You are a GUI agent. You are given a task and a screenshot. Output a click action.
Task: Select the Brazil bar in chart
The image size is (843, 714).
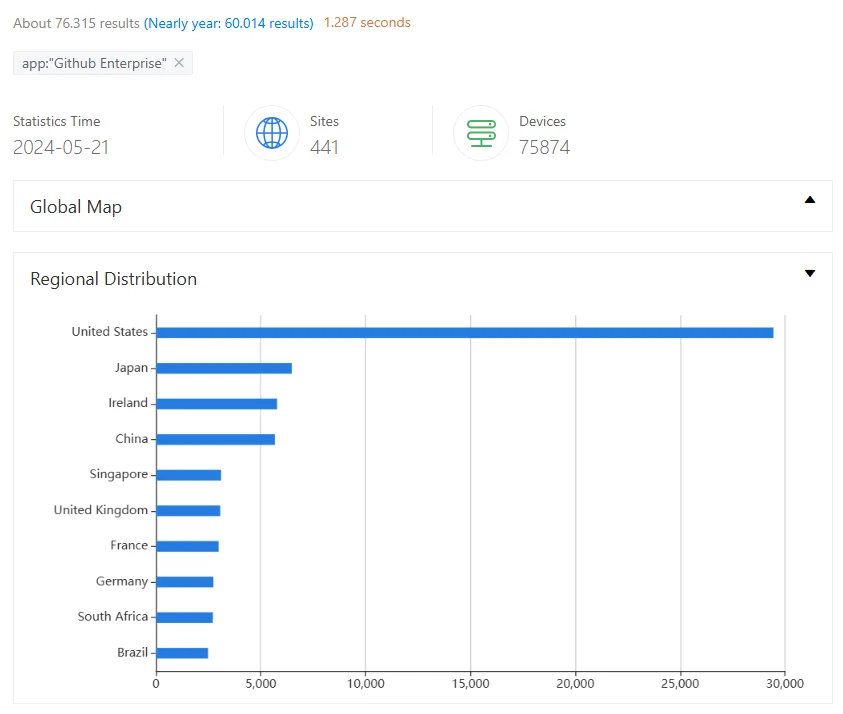[x=182, y=653]
